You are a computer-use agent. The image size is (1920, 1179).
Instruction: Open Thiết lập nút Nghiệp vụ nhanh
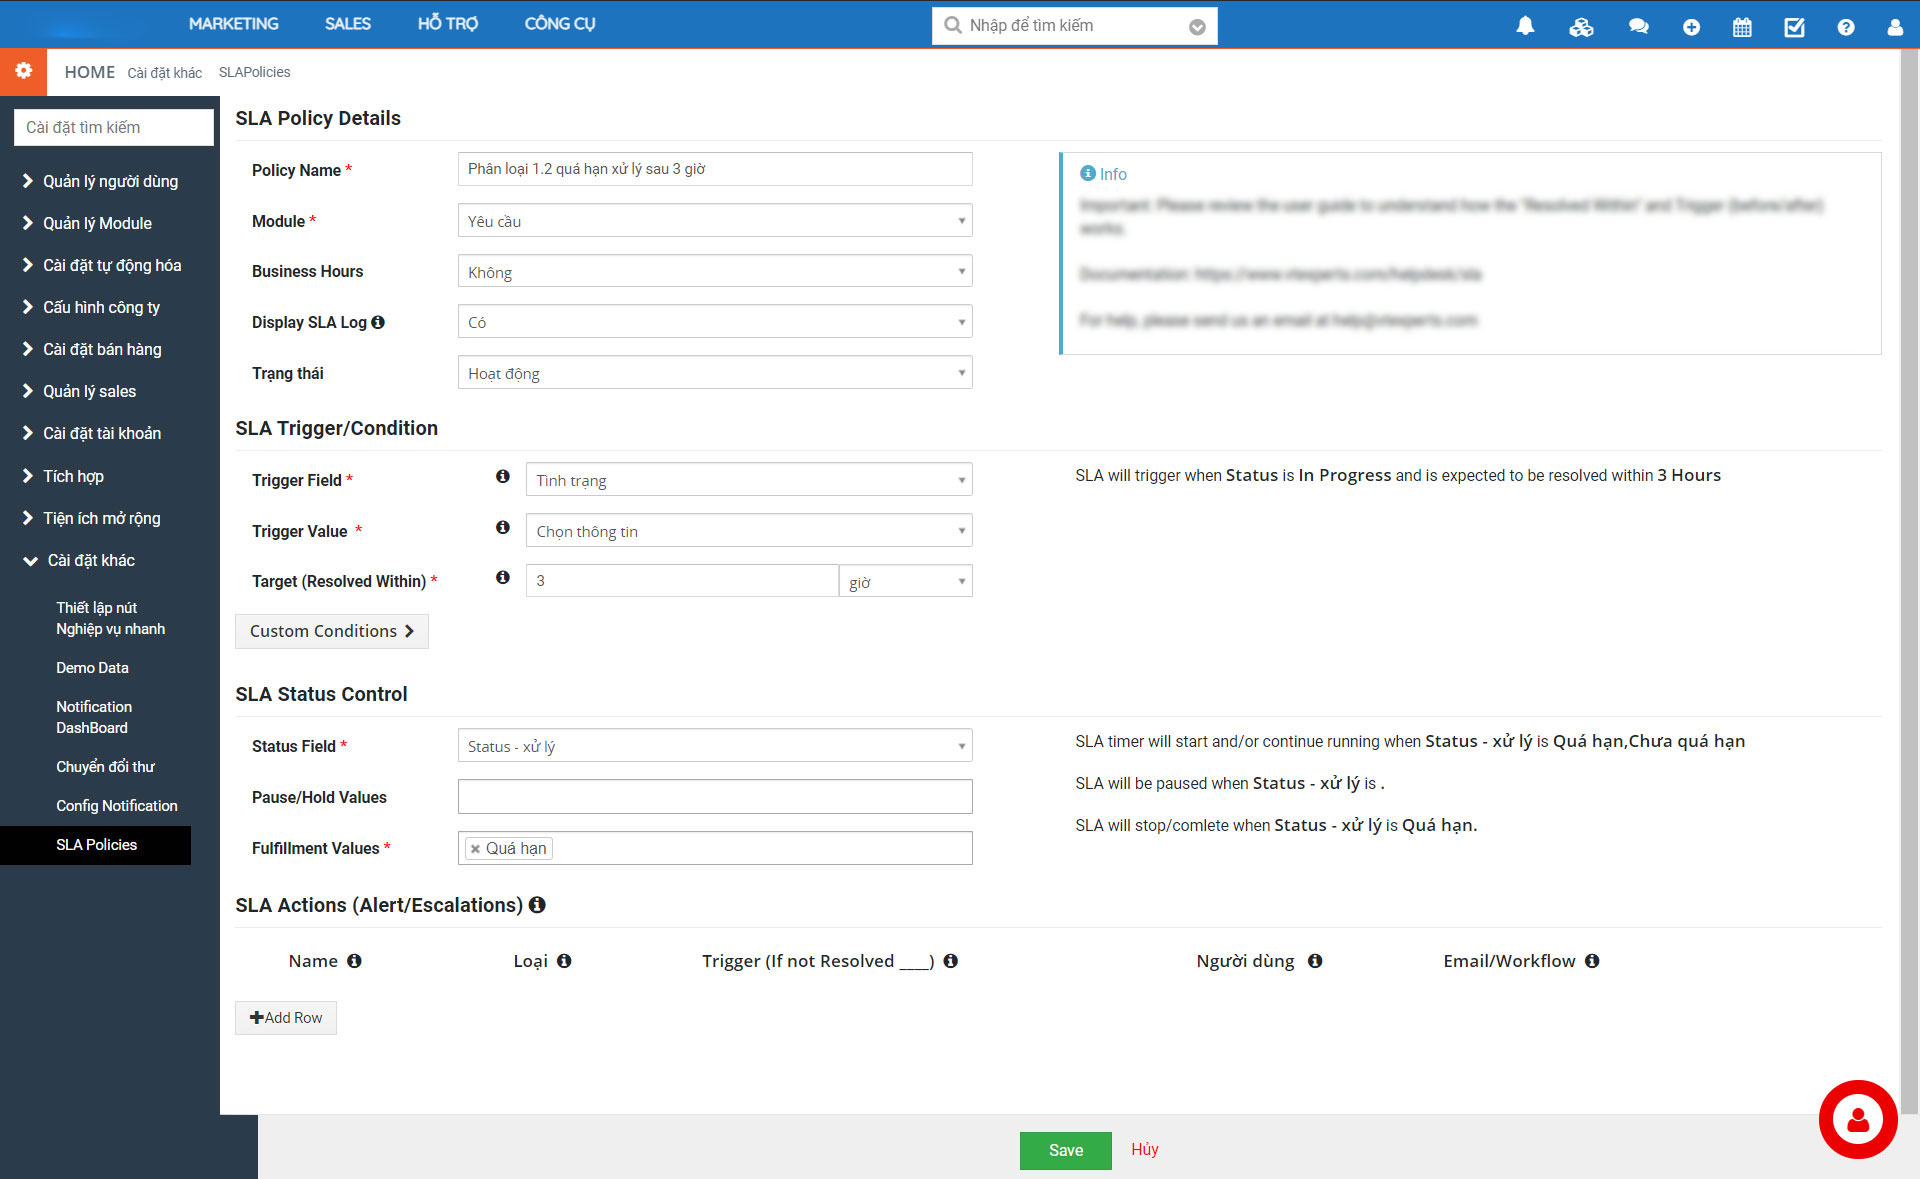pyautogui.click(x=110, y=618)
